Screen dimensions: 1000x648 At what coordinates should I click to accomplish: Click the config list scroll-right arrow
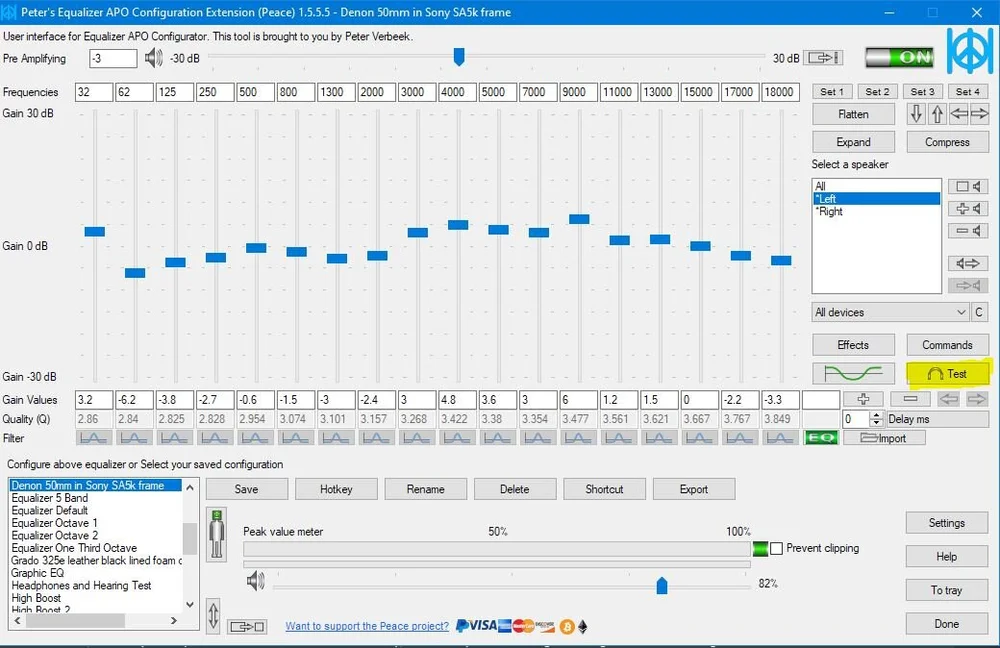[173, 620]
